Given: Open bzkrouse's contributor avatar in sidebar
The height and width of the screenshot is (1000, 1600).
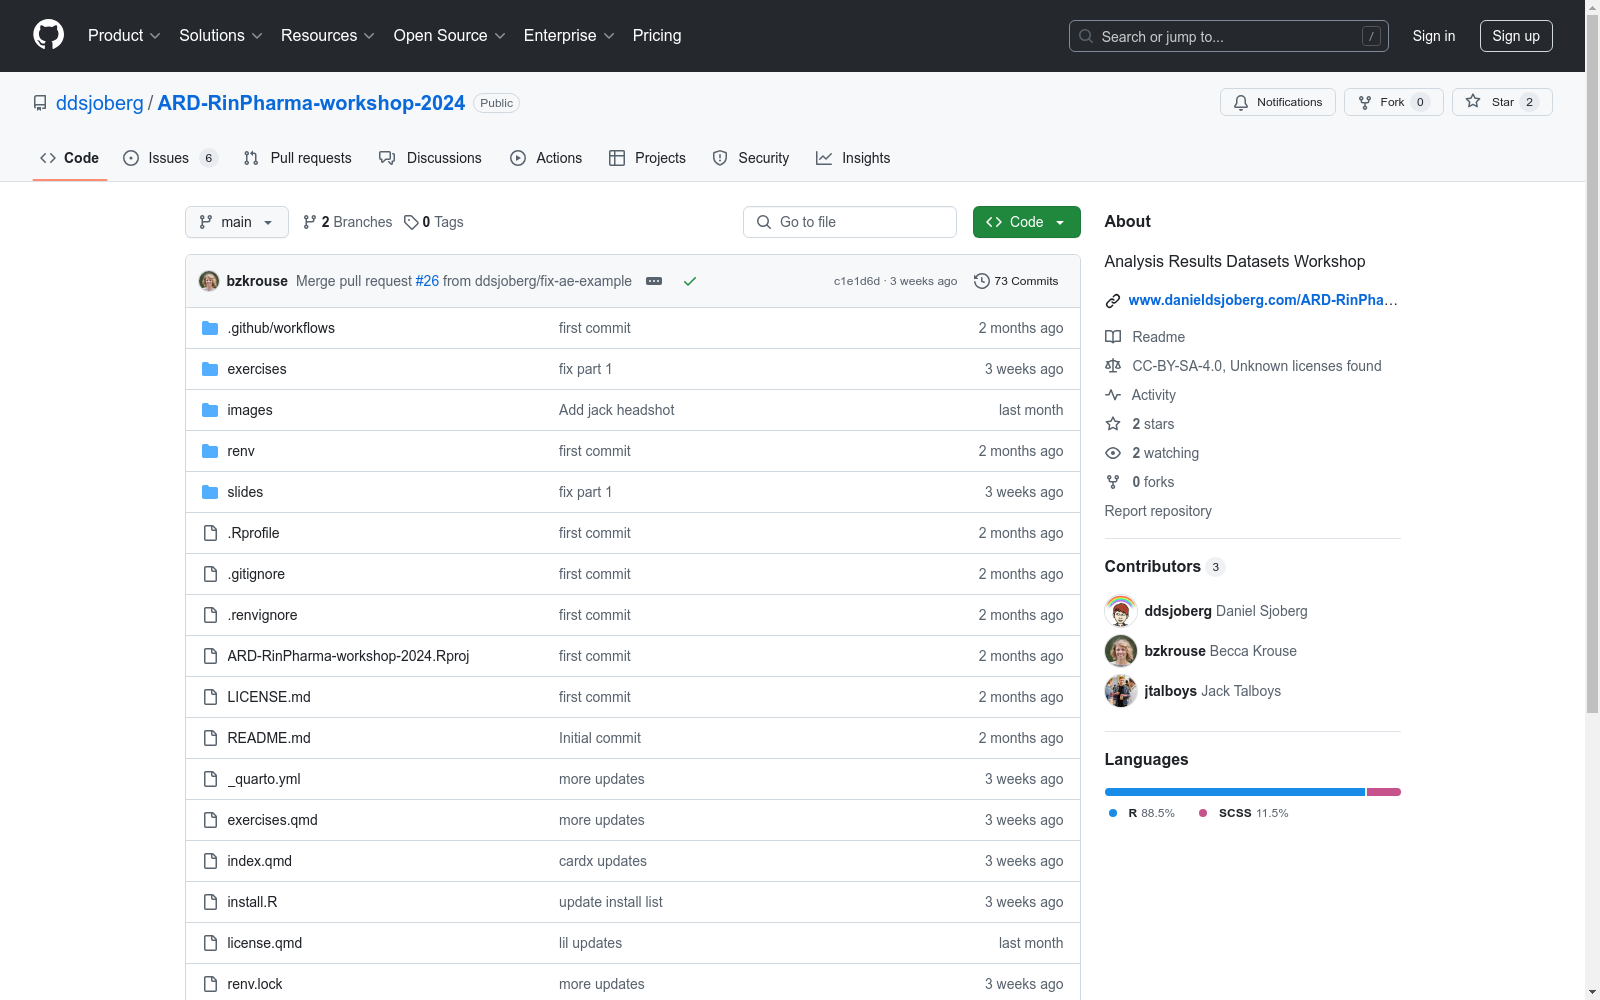Looking at the screenshot, I should coord(1121,651).
